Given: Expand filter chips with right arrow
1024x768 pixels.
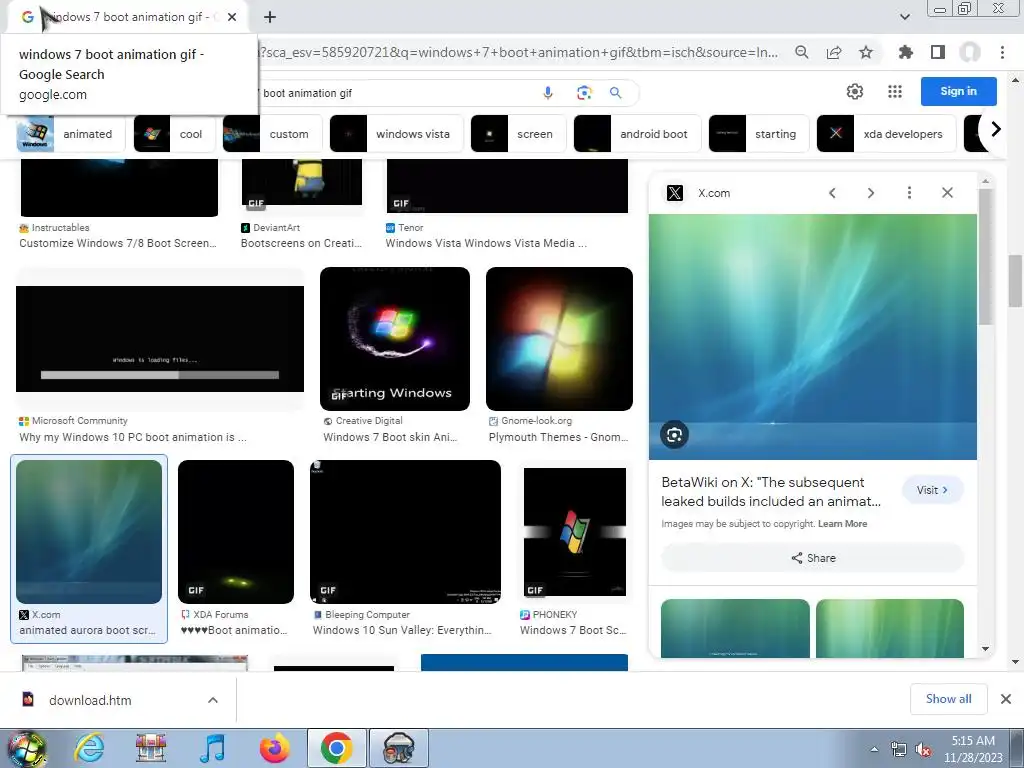Looking at the screenshot, I should (995, 129).
